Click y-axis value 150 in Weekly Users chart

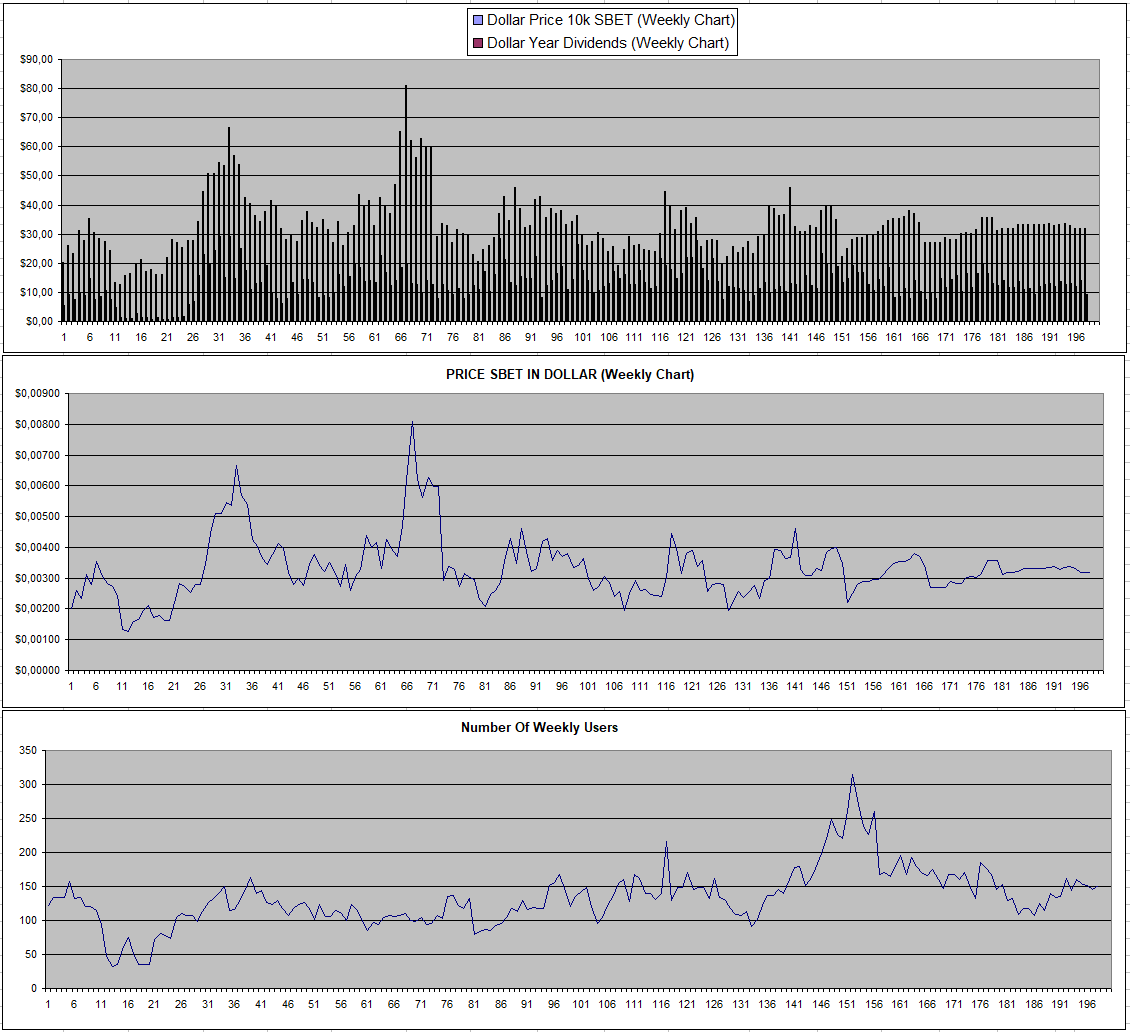[x=28, y=886]
